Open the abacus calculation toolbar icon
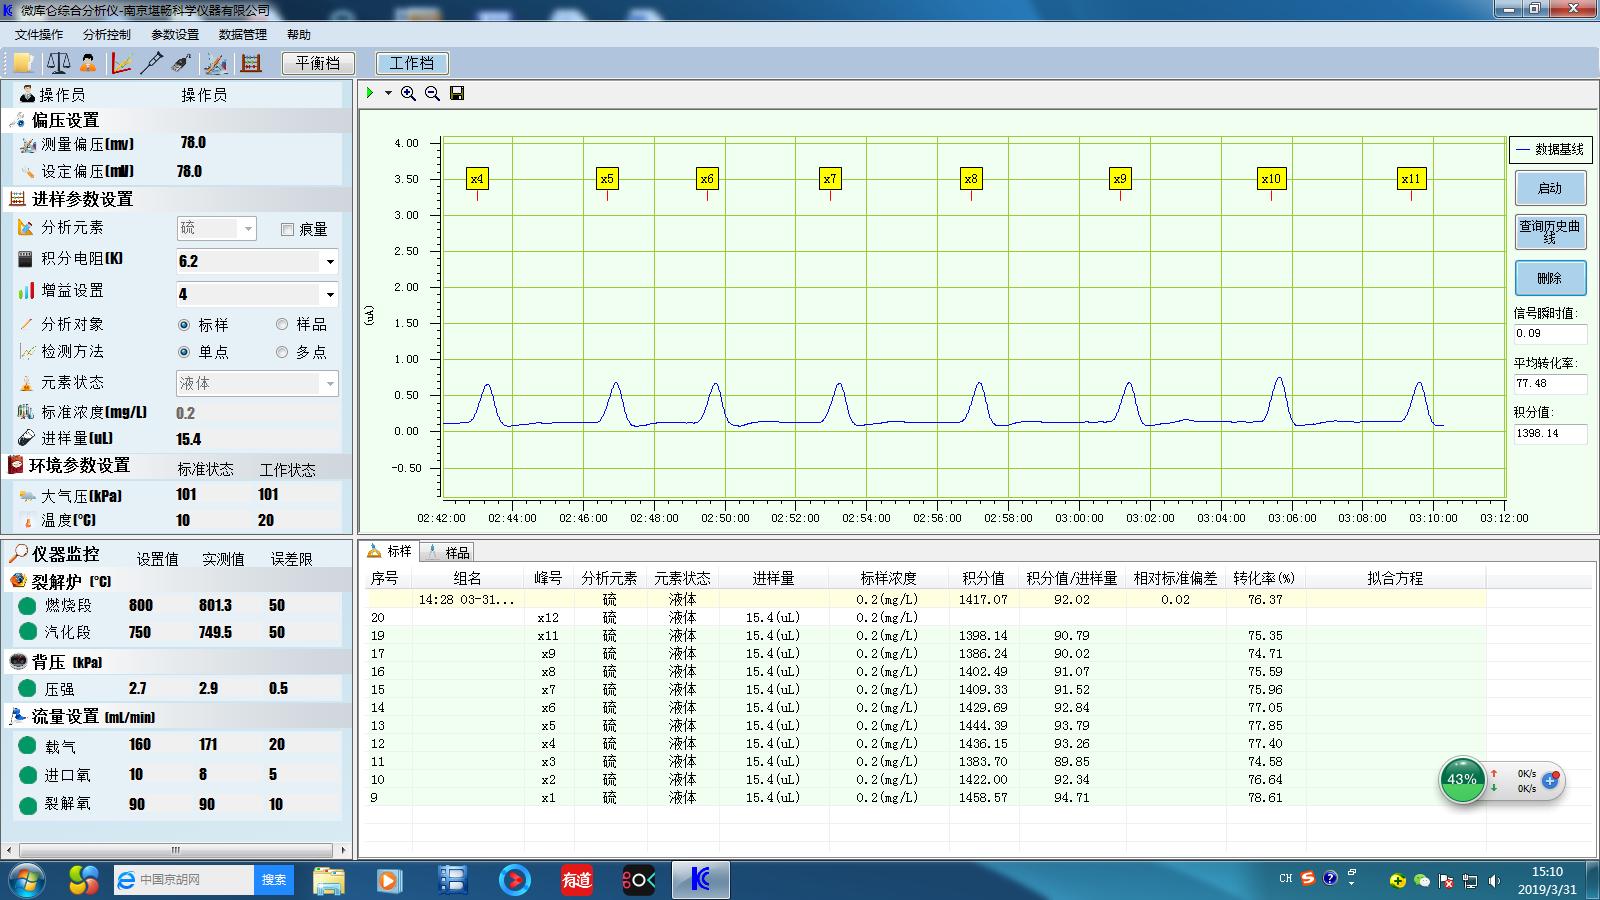The height and width of the screenshot is (900, 1600). click(250, 63)
